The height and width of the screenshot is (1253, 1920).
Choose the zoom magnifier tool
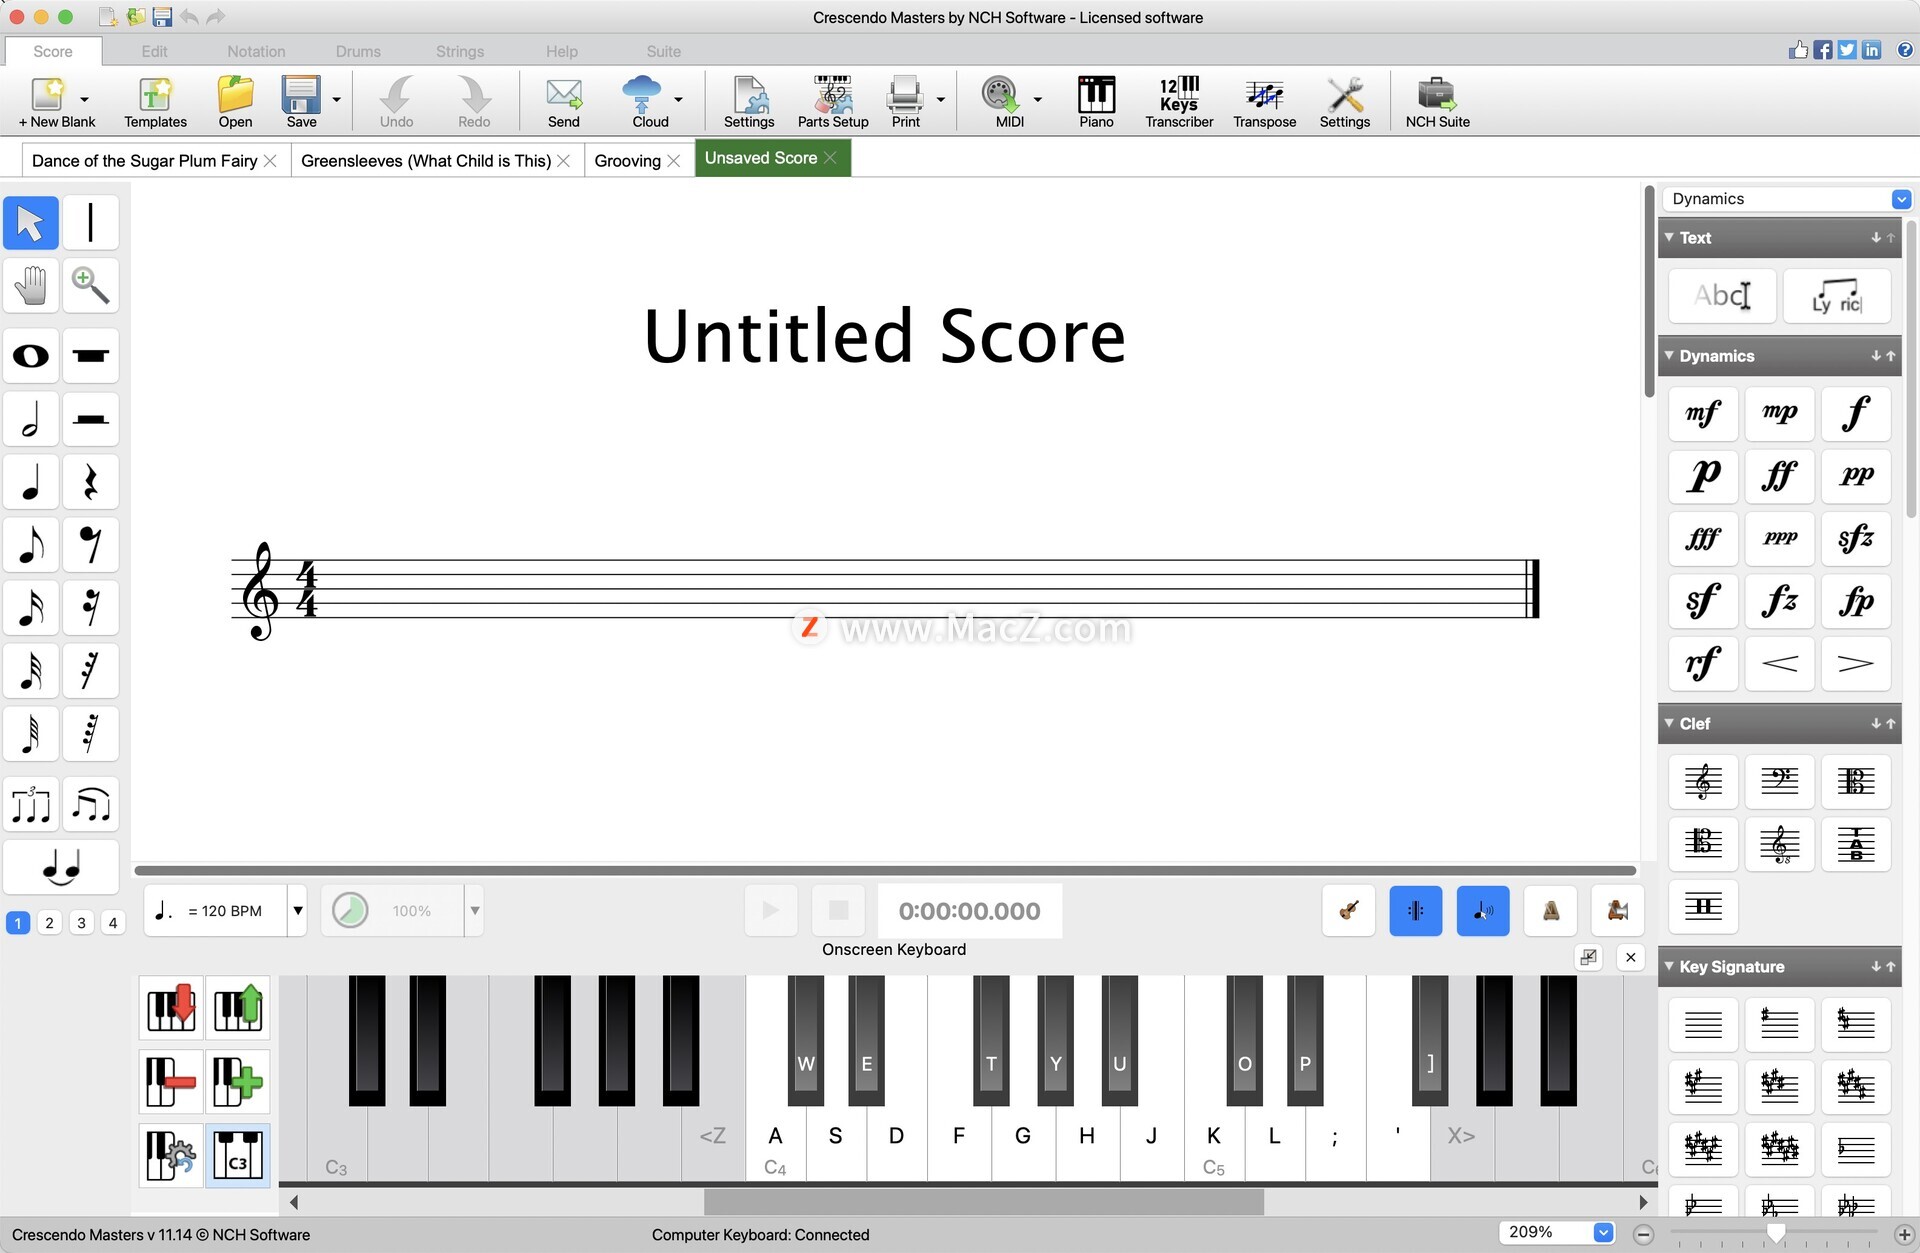point(91,286)
